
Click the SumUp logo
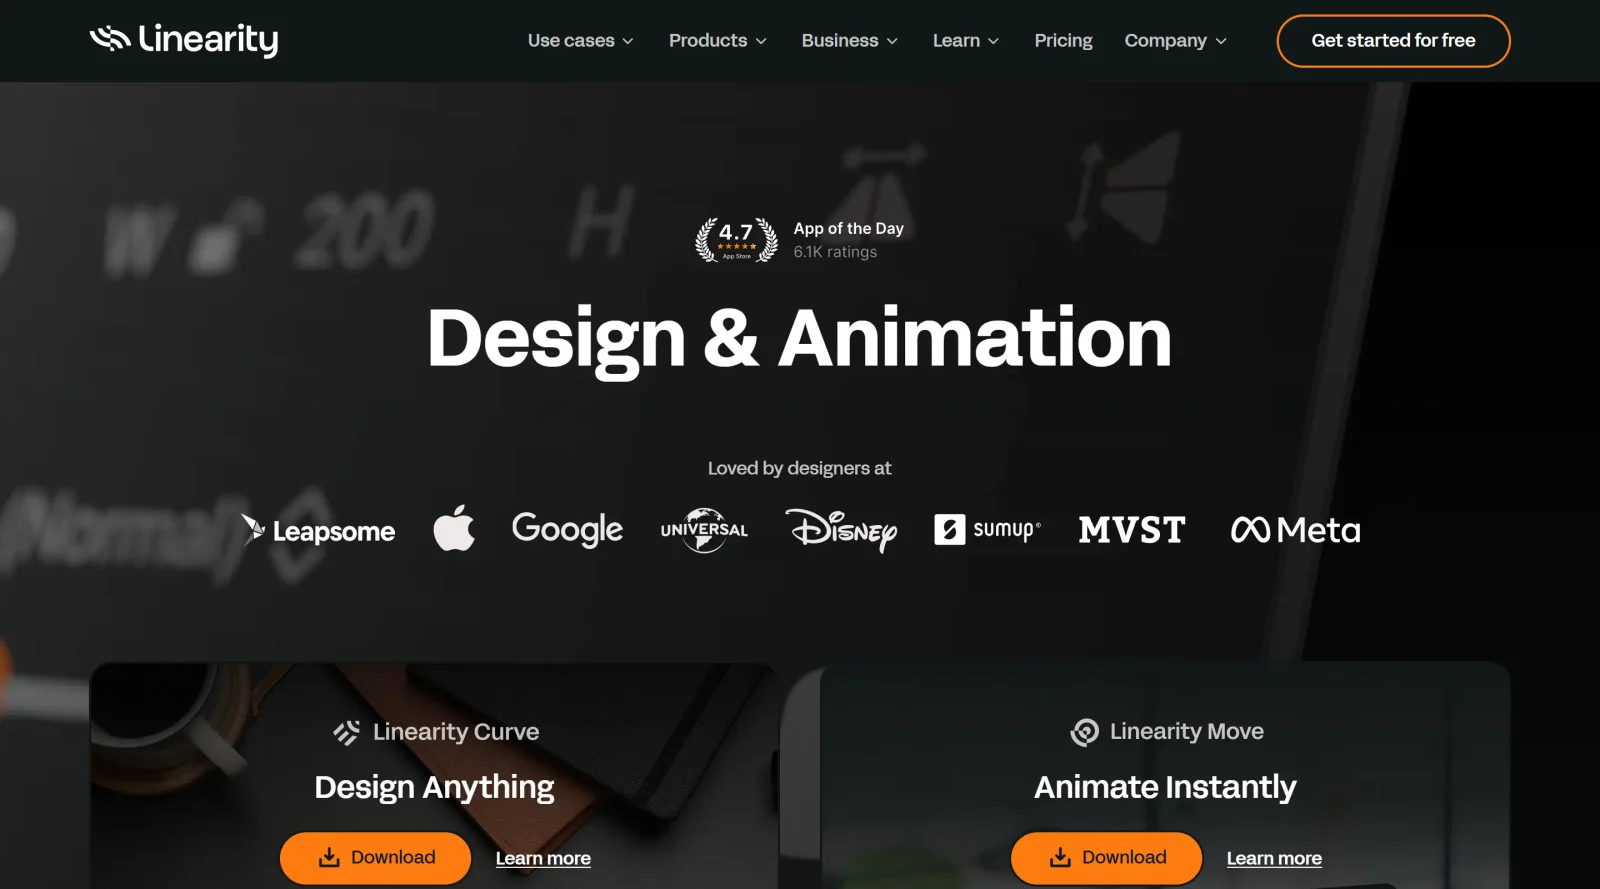[x=987, y=530]
